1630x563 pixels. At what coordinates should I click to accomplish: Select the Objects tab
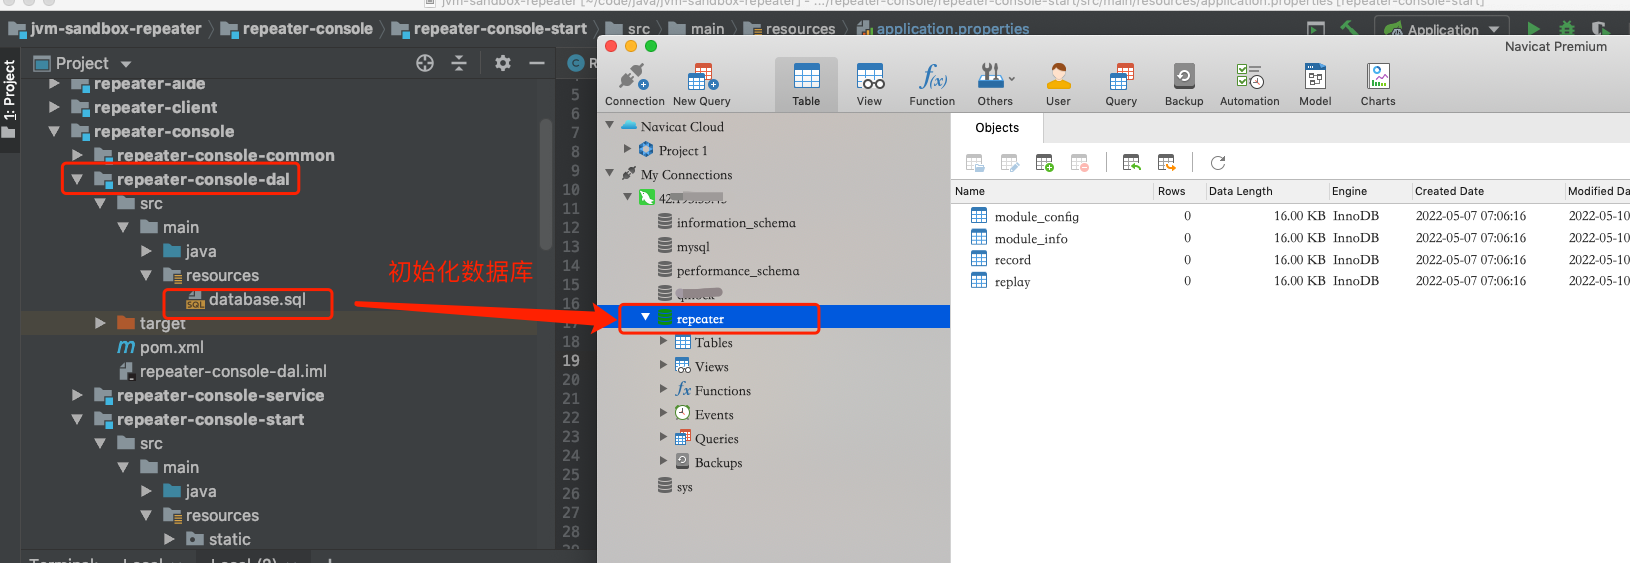(x=997, y=128)
